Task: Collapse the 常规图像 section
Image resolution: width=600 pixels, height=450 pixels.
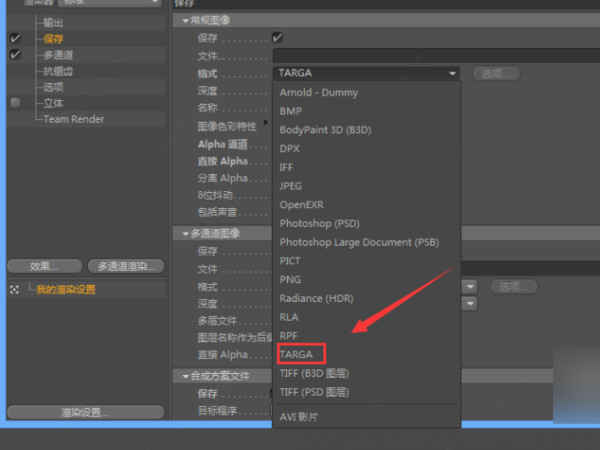Action: click(x=186, y=20)
